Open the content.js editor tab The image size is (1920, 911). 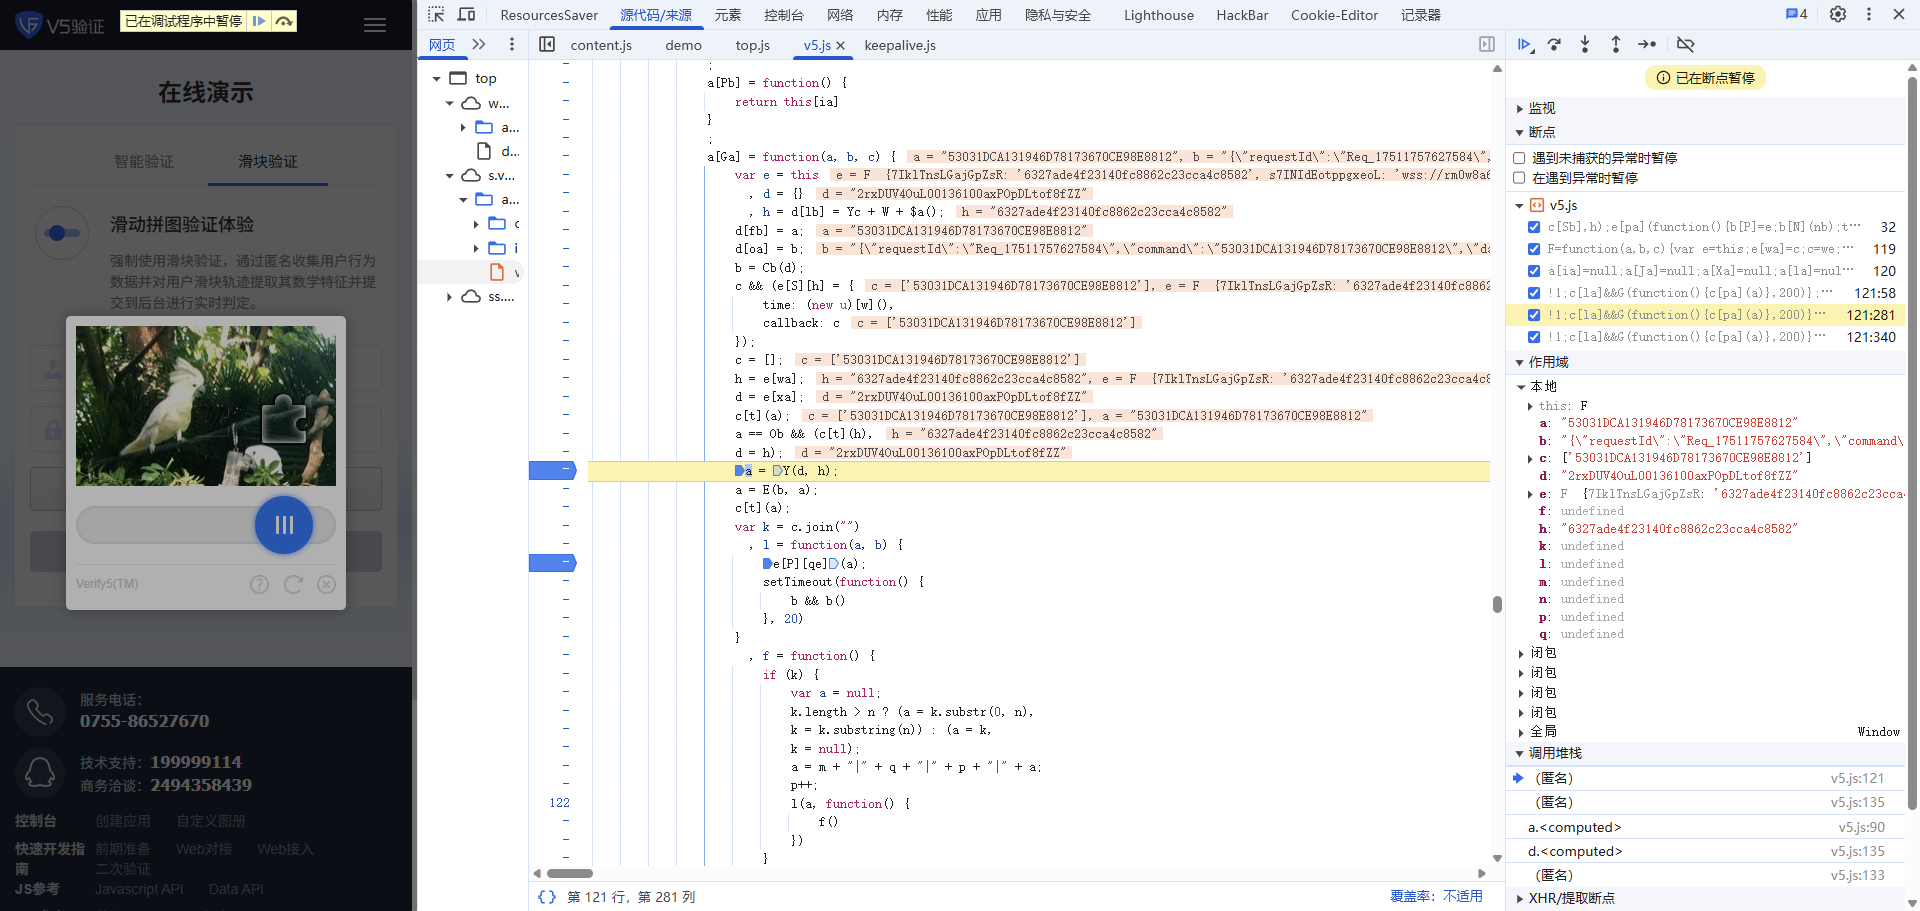pos(601,45)
